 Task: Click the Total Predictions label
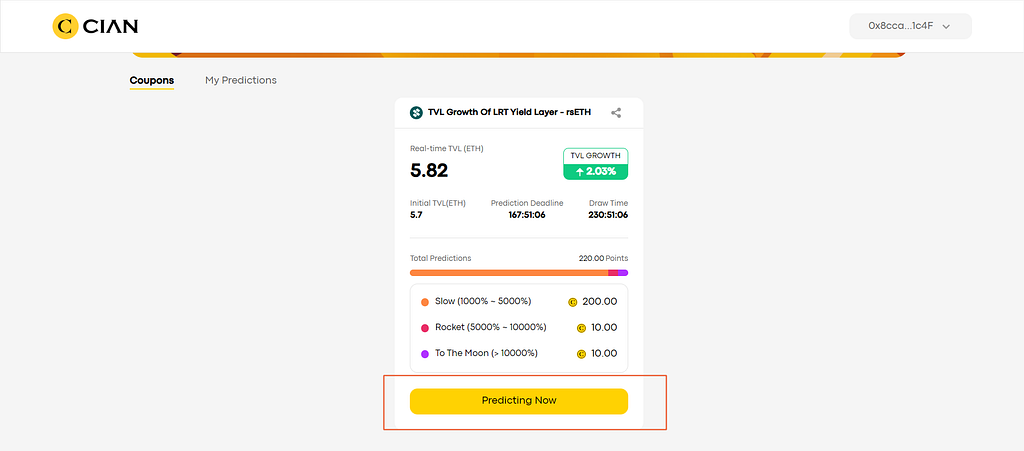[x=441, y=258]
